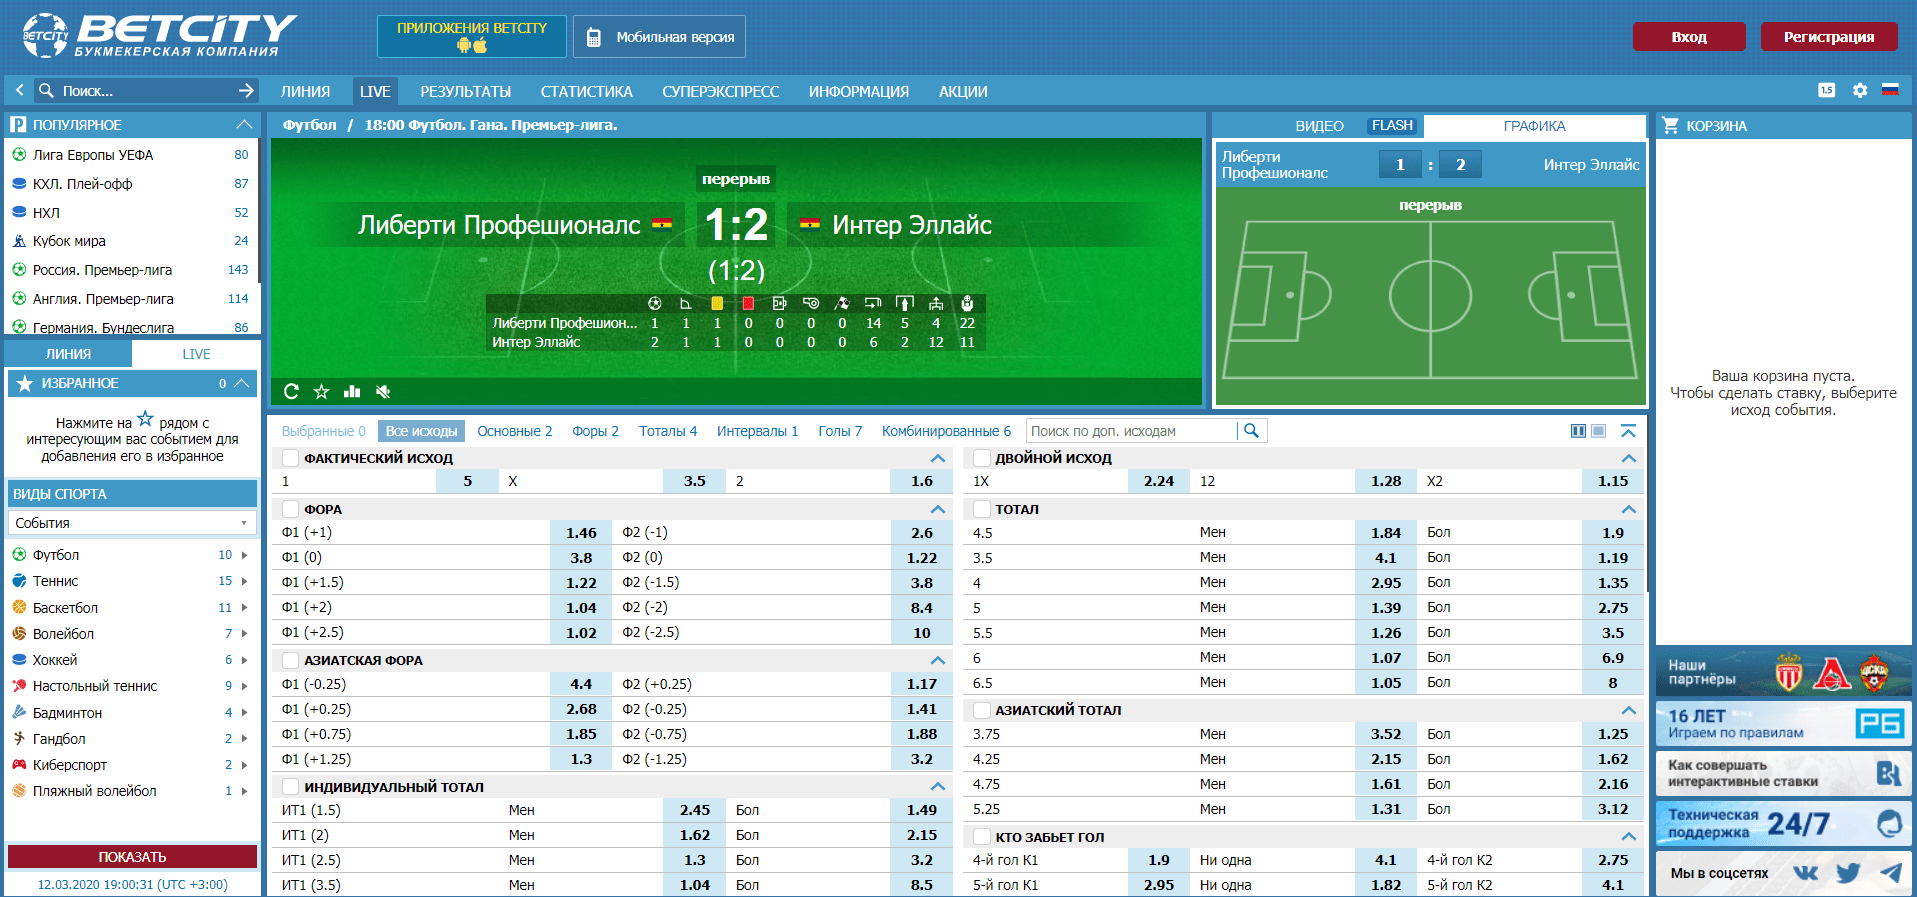Click star icon next to ИЗБРАННОЕ
The width and height of the screenshot is (1917, 897).
25,383
